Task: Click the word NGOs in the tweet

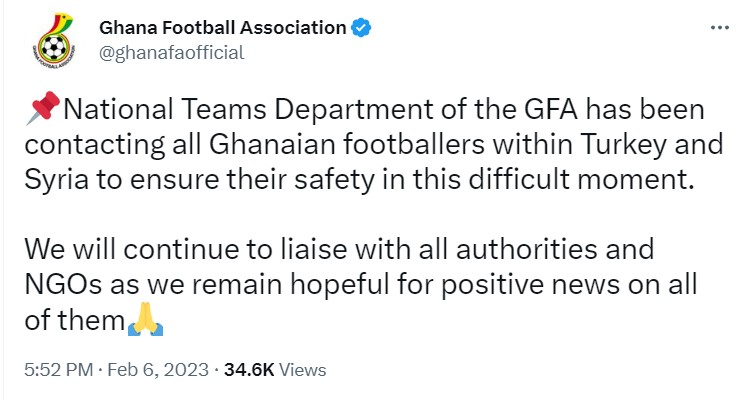Action: [x=63, y=285]
